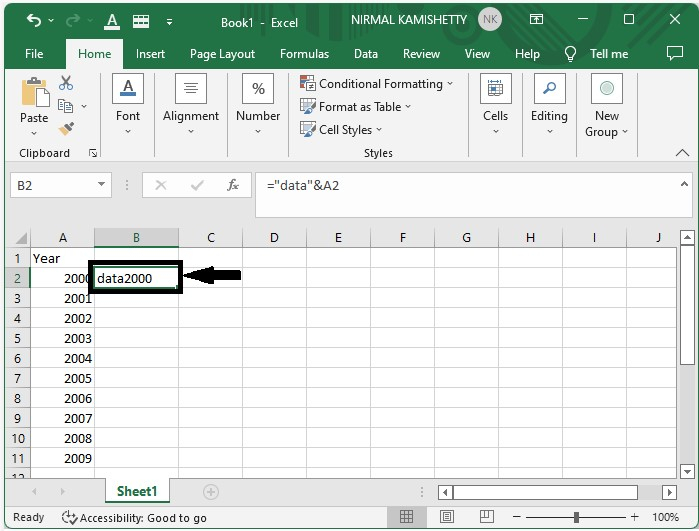This screenshot has height=531, width=699.
Task: Select column B header
Action: point(136,238)
